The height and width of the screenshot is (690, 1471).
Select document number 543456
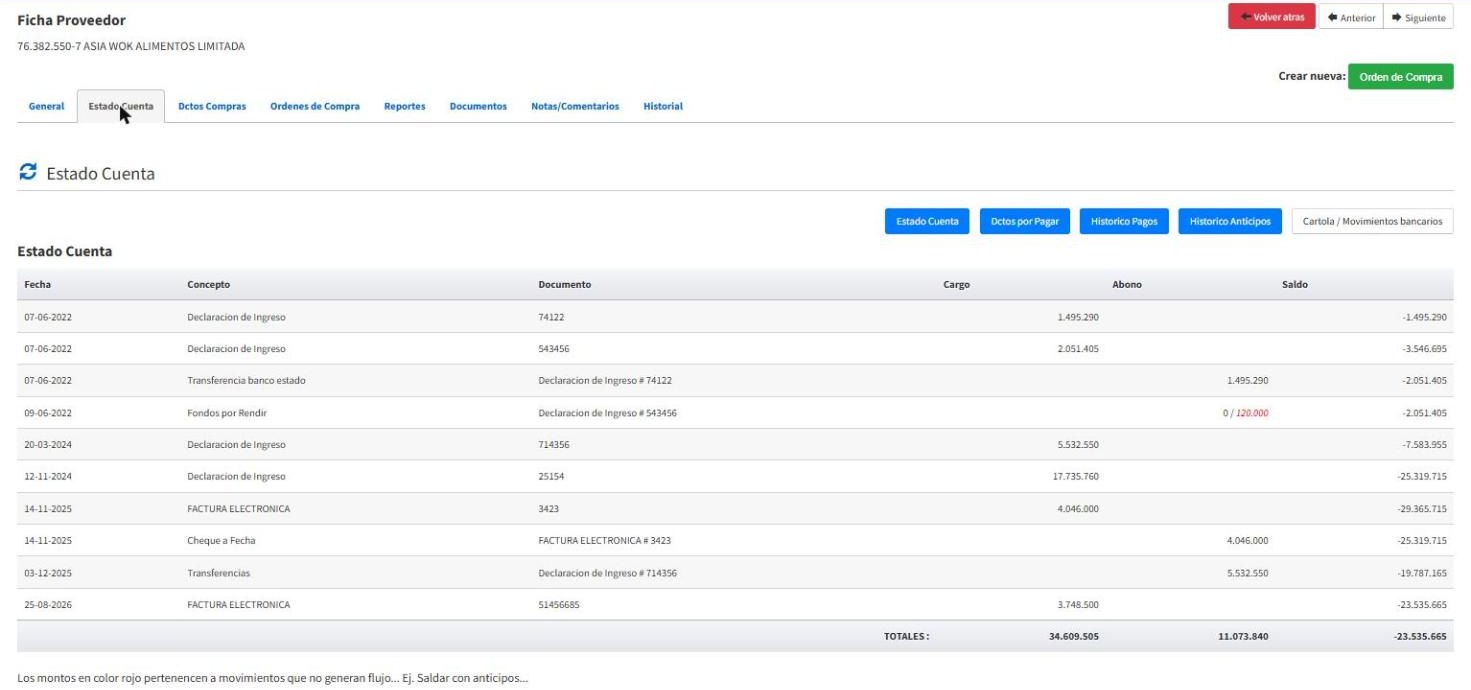(554, 349)
